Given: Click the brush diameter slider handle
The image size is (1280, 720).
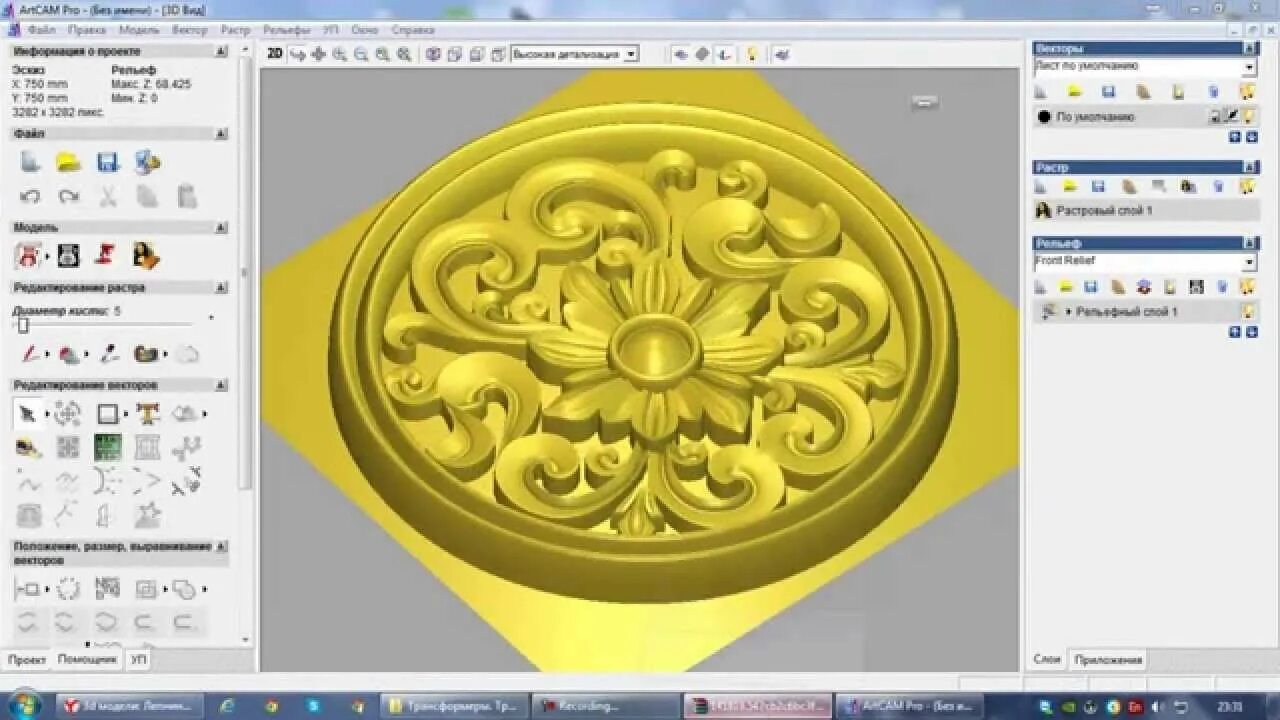Looking at the screenshot, I should point(23,325).
